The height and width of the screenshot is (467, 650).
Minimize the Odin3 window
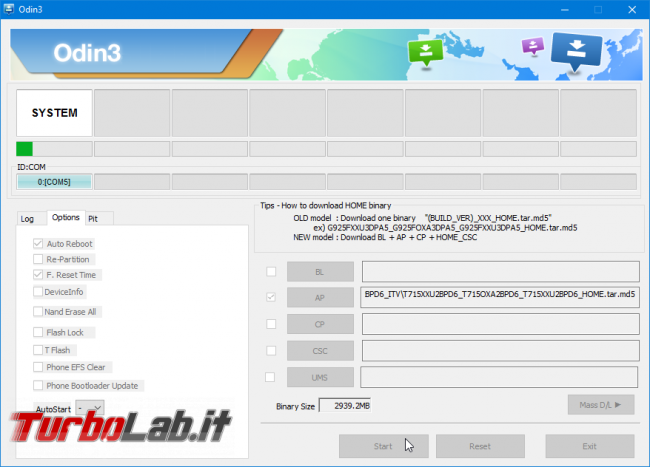(x=565, y=10)
